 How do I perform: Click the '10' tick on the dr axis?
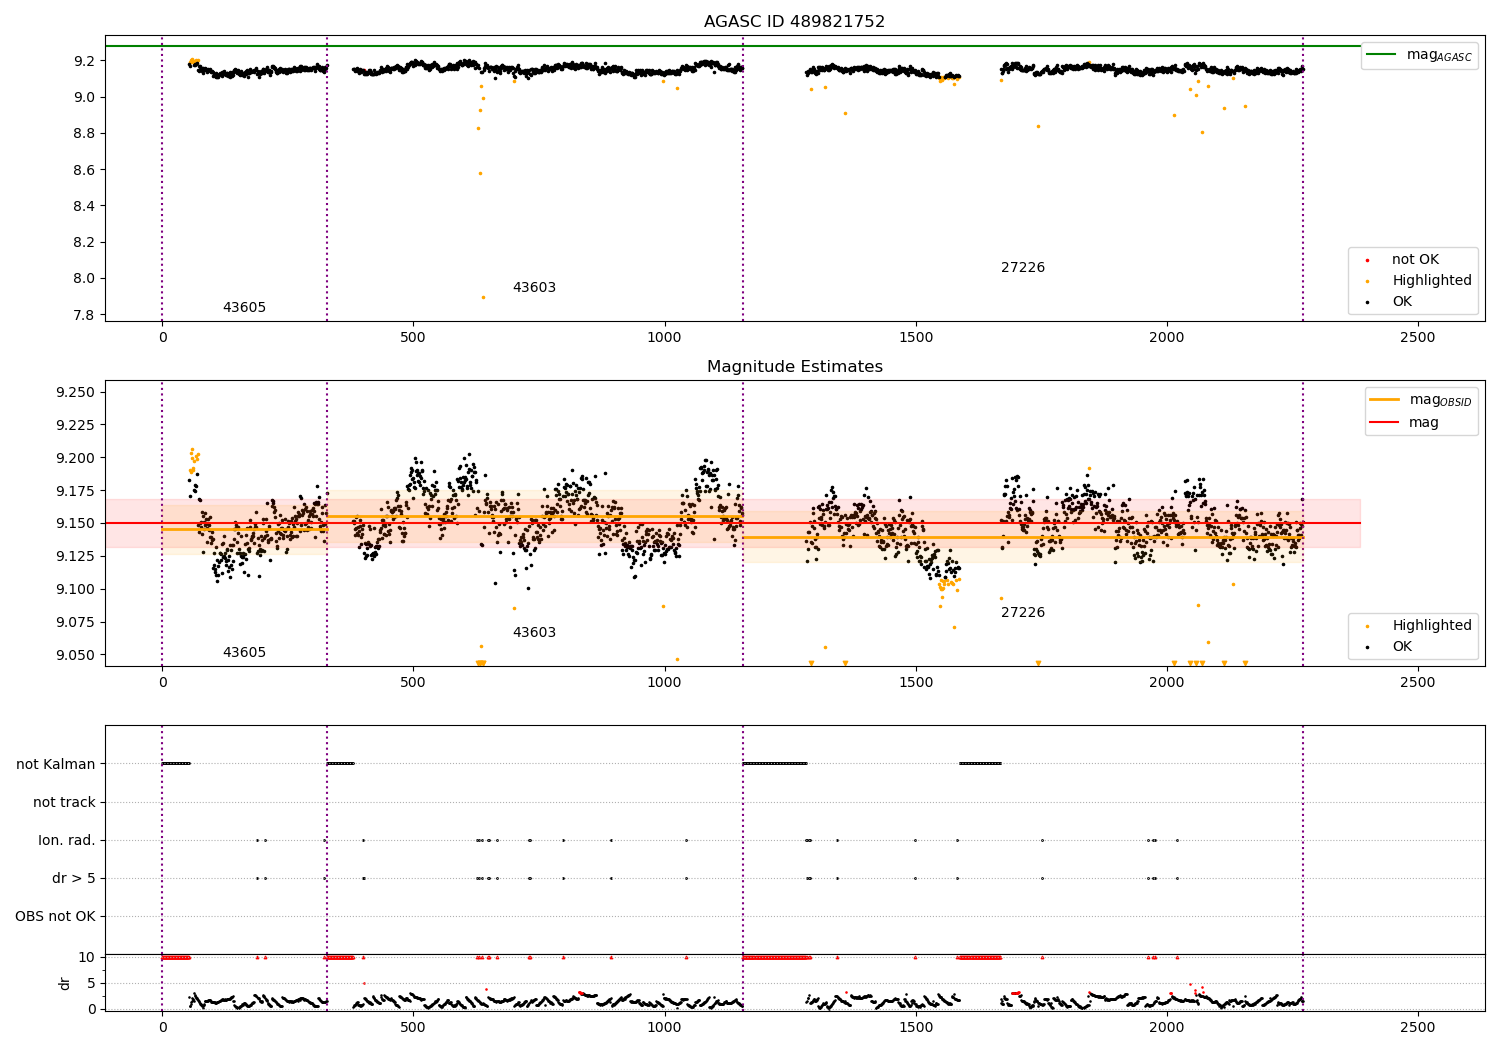(x=87, y=957)
